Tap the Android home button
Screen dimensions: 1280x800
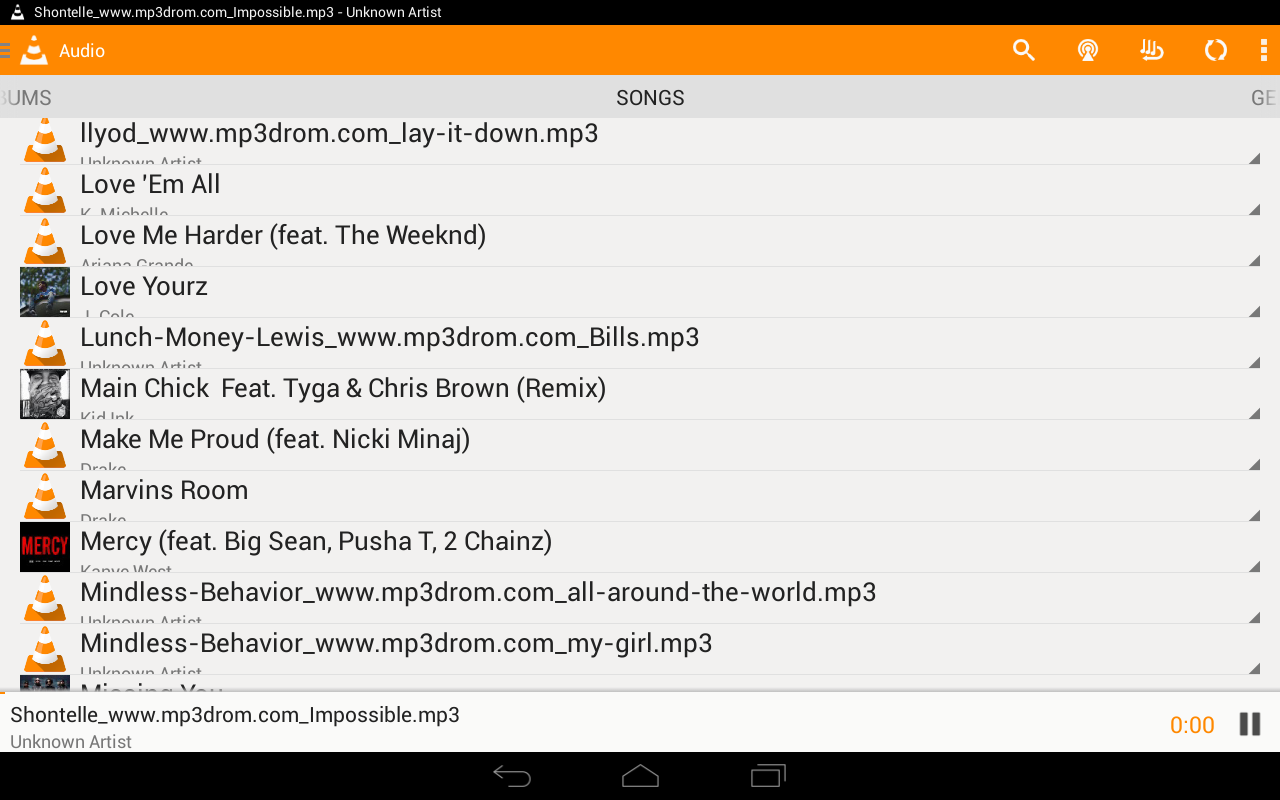640,776
